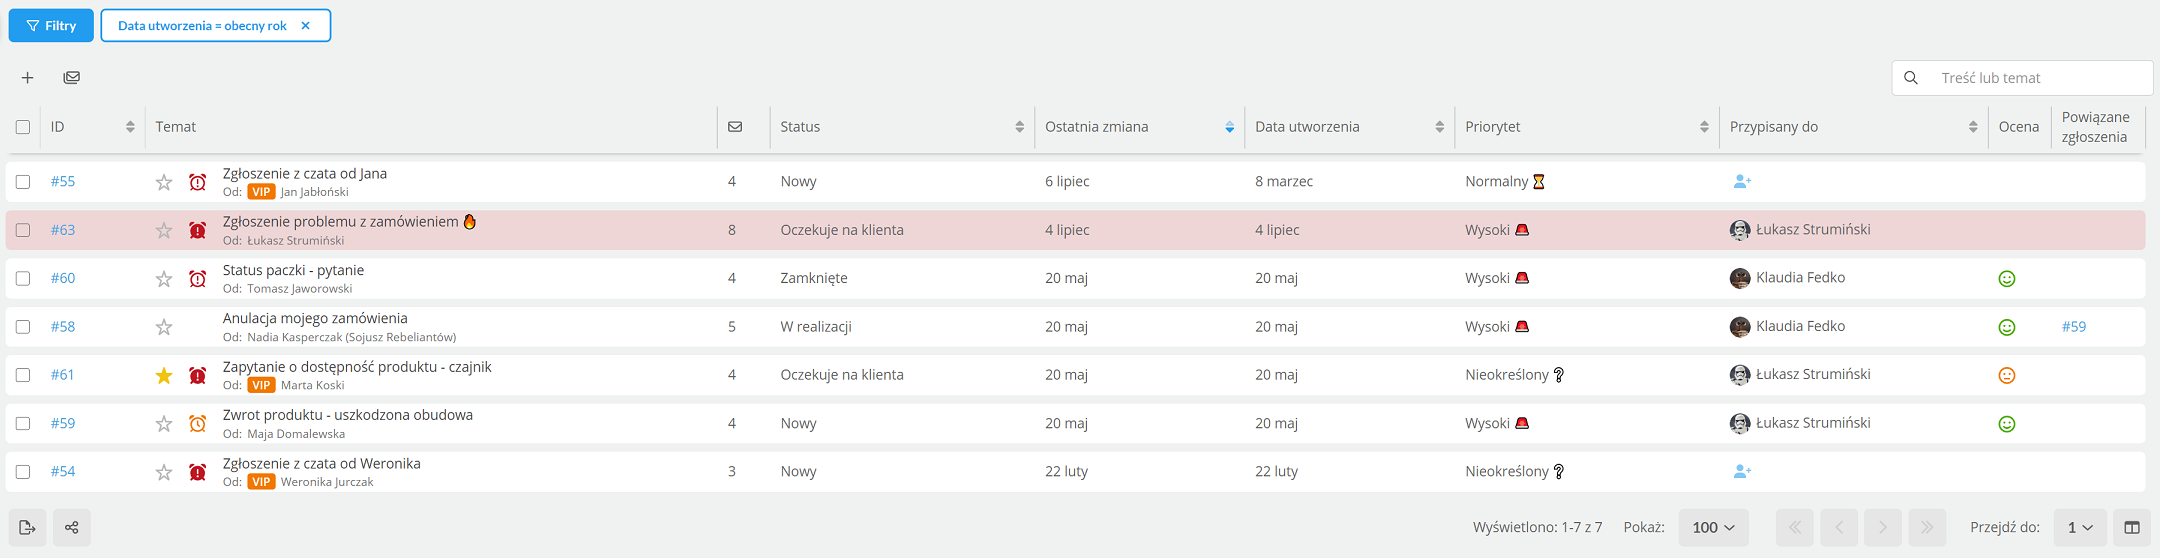Sort by Ostatnia zmiana column arrows

click(x=1229, y=127)
